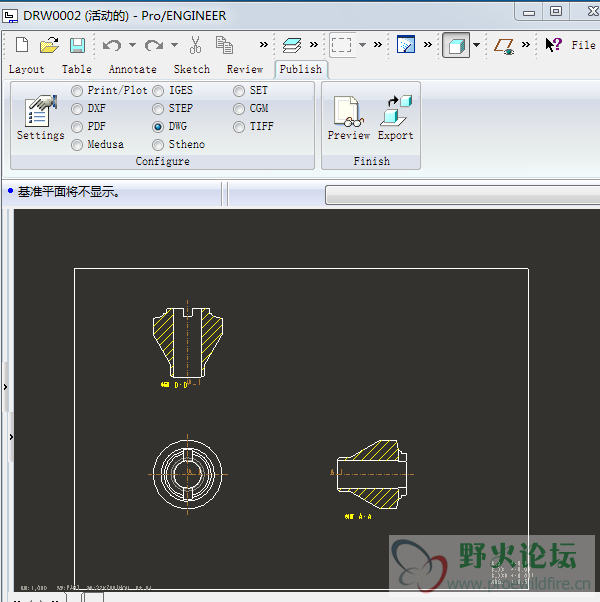Switch to the Table tab

click(77, 69)
